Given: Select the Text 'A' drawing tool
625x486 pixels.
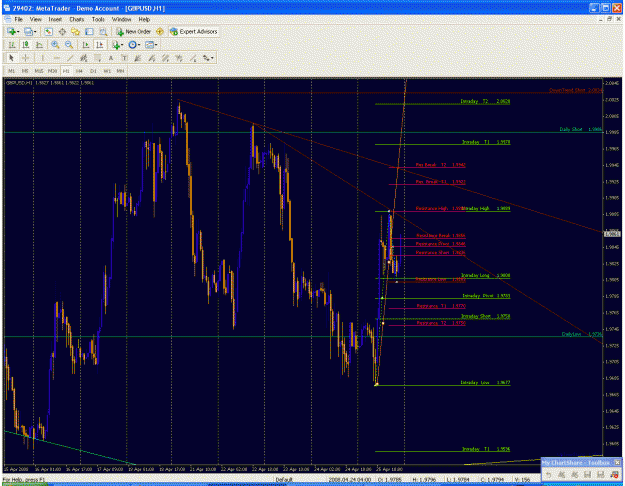Looking at the screenshot, I should coord(111,58).
